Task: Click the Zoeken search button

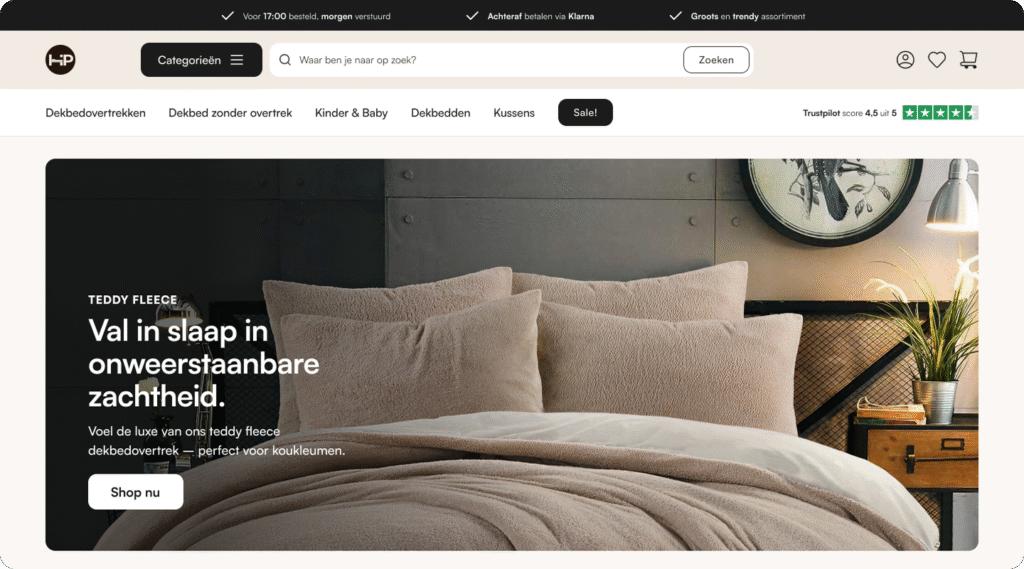Action: [716, 59]
